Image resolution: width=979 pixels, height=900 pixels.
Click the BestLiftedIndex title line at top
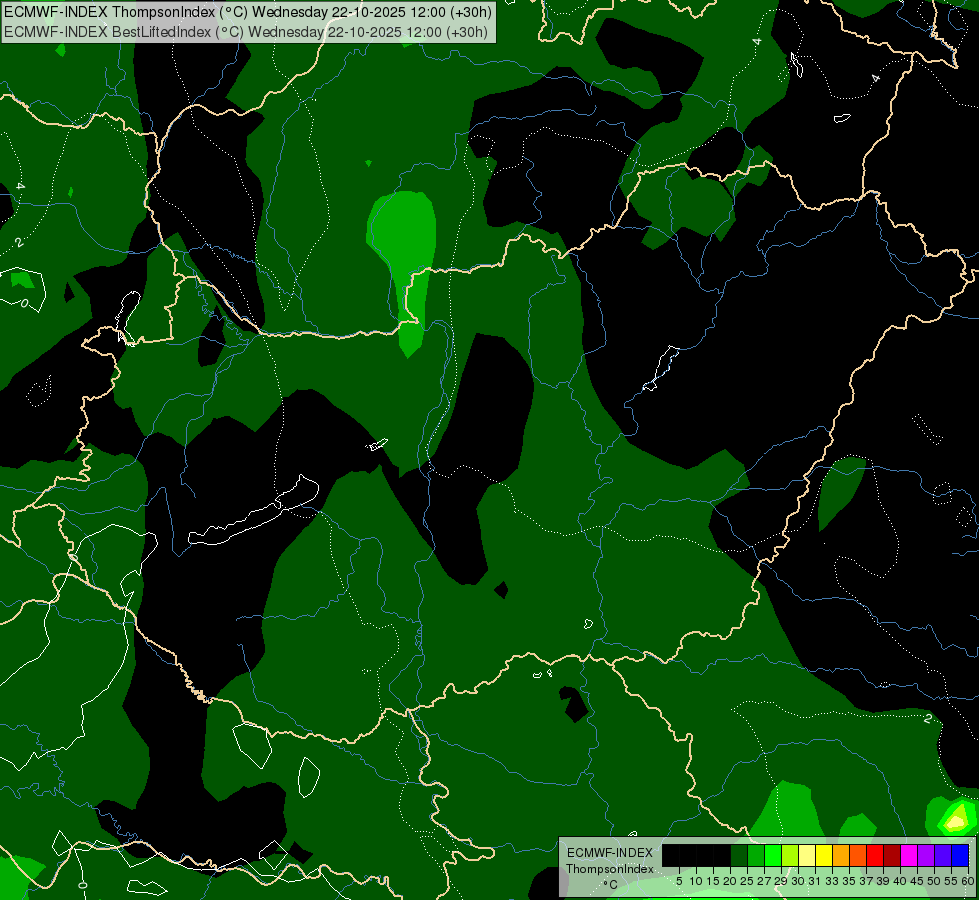(246, 32)
